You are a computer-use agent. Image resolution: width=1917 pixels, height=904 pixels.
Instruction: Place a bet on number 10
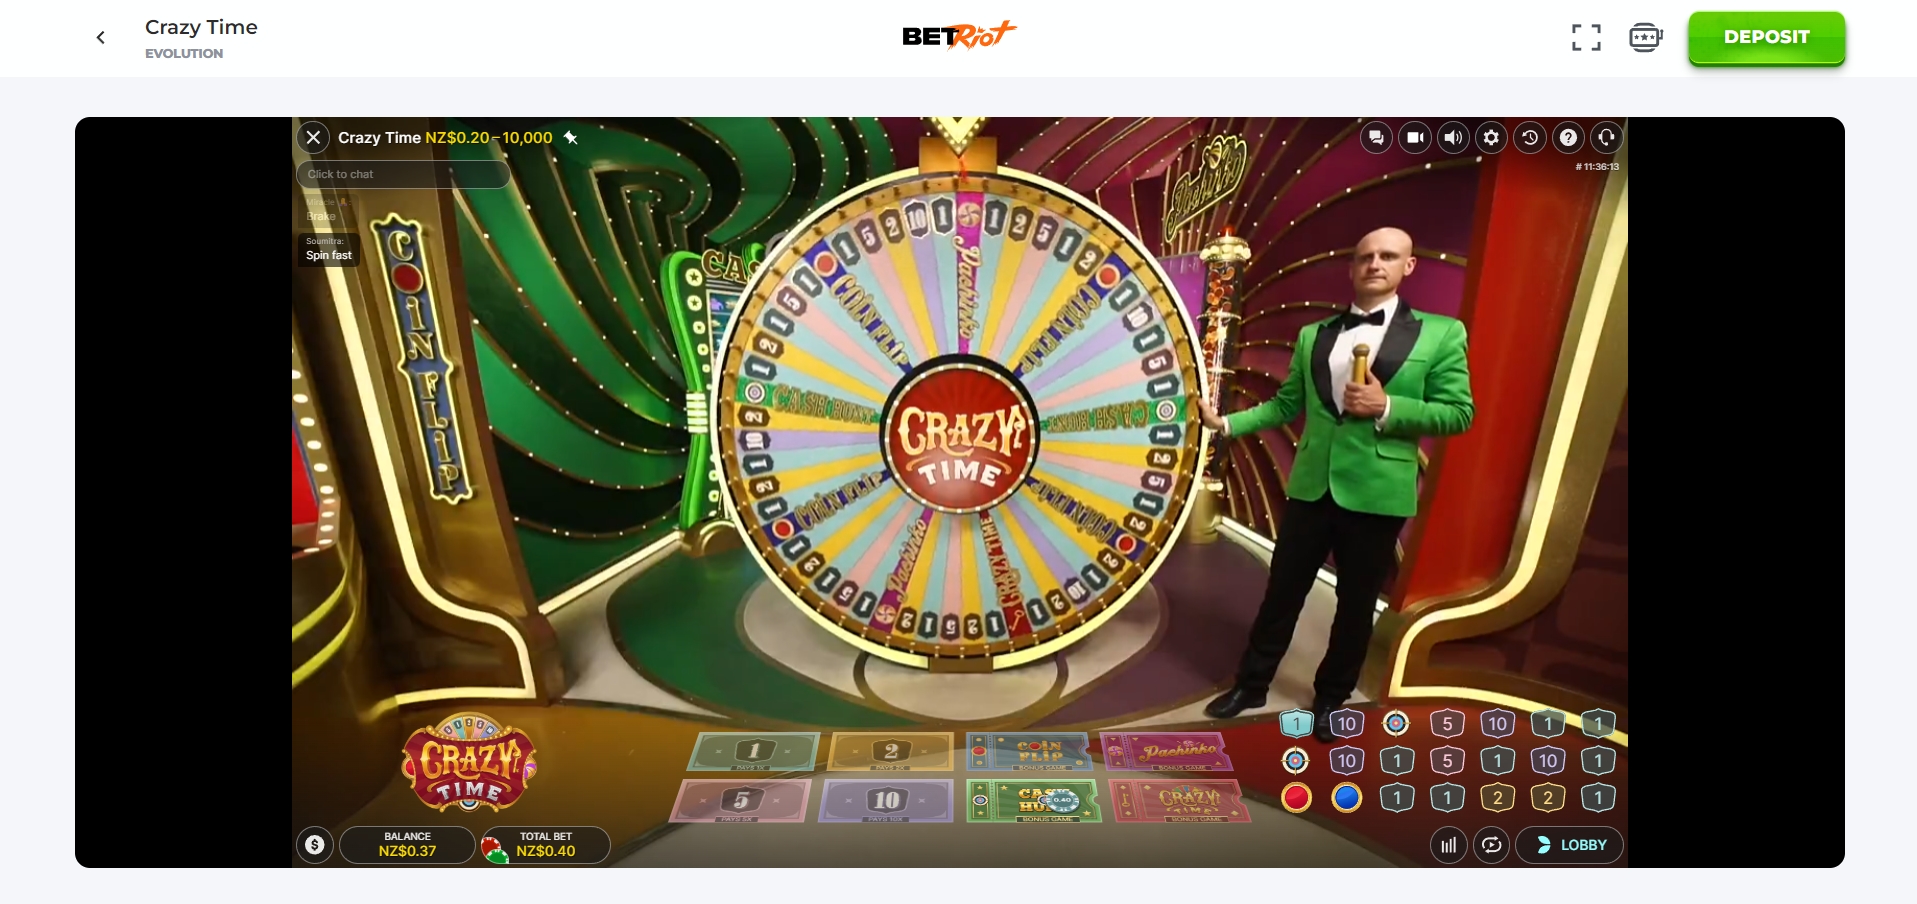(x=886, y=801)
